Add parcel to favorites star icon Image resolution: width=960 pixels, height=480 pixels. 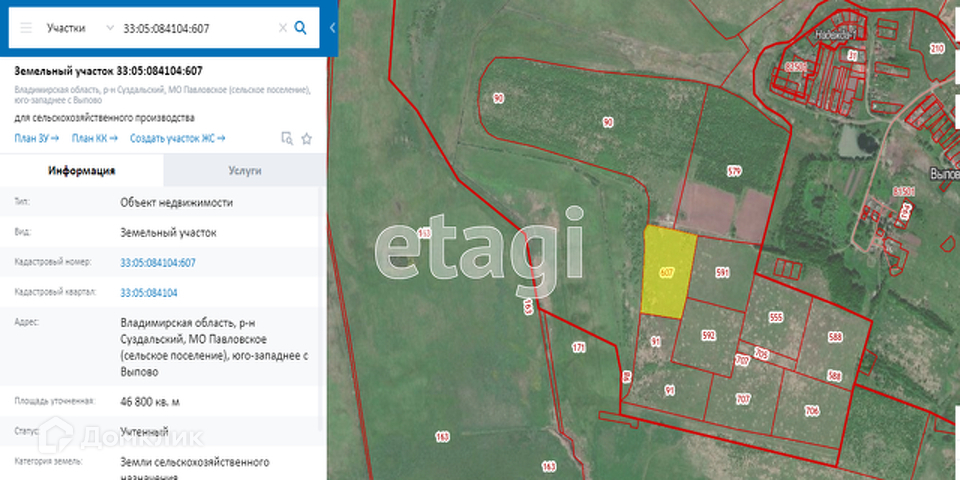click(307, 139)
